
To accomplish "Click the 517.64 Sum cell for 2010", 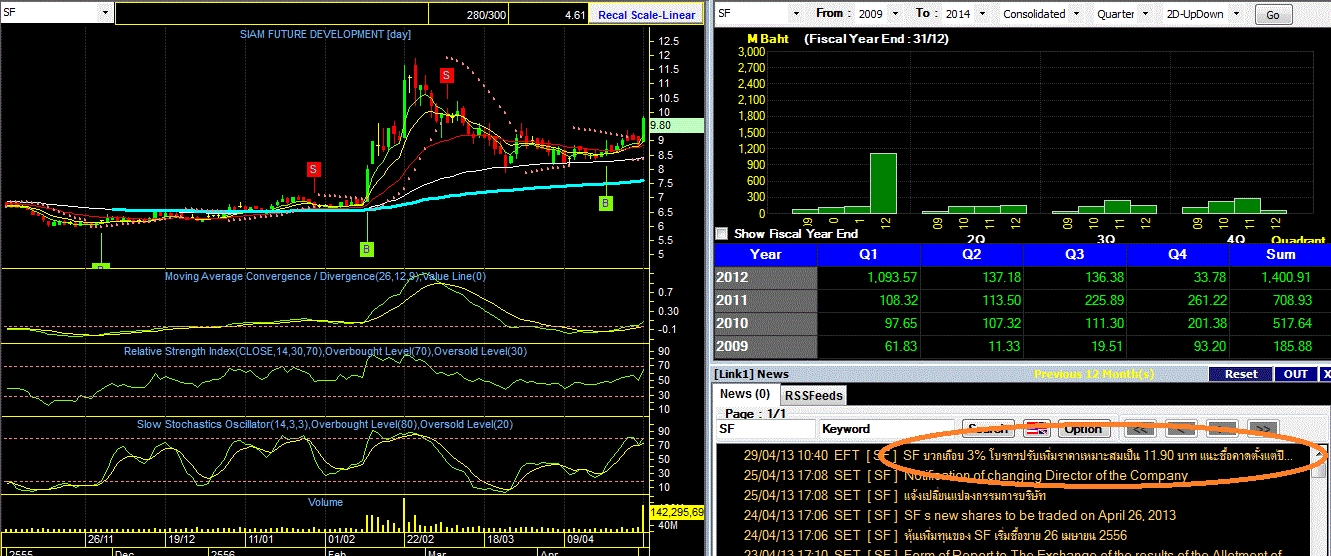I will pyautogui.click(x=1281, y=323).
